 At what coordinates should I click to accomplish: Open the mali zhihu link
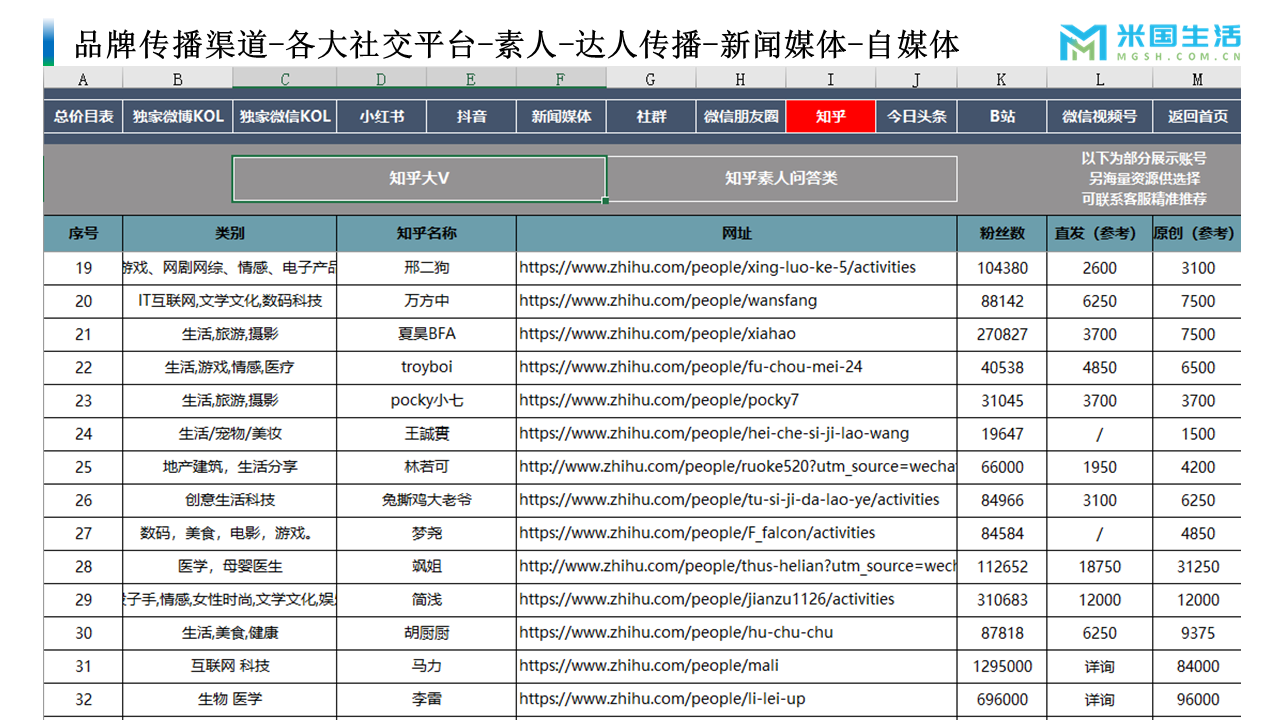[649, 665]
